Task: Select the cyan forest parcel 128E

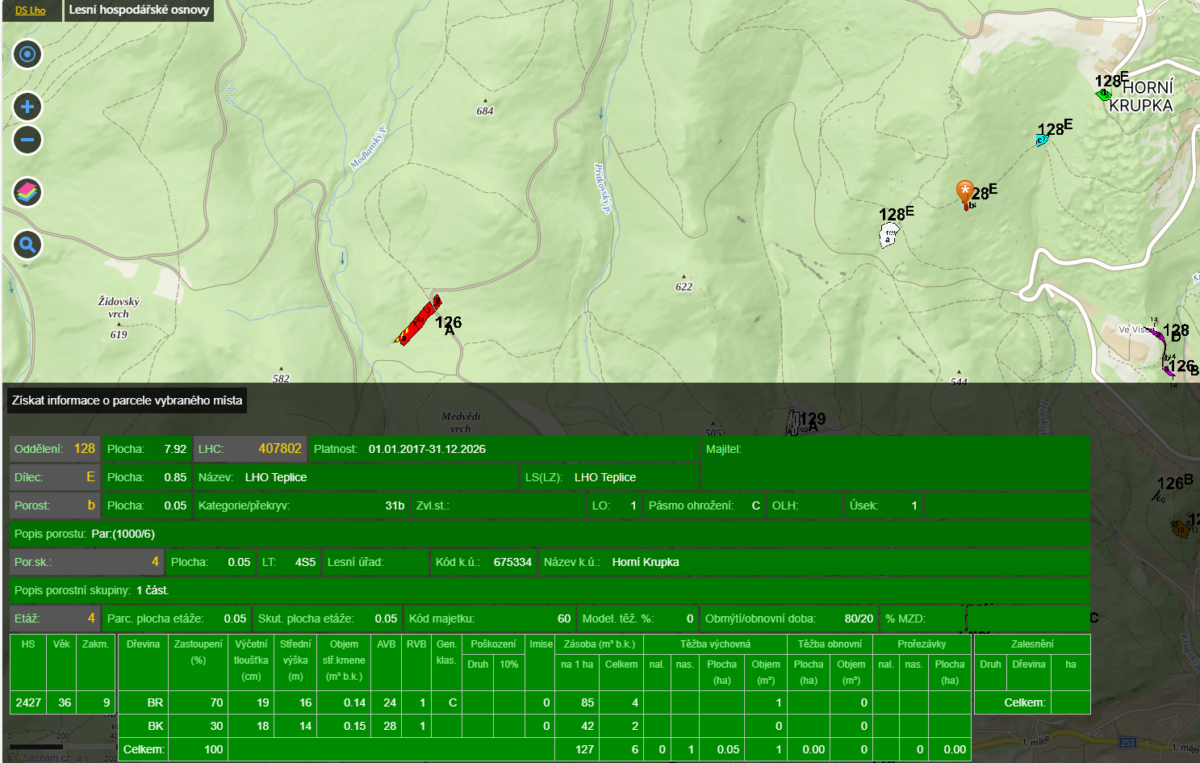Action: coord(1041,141)
